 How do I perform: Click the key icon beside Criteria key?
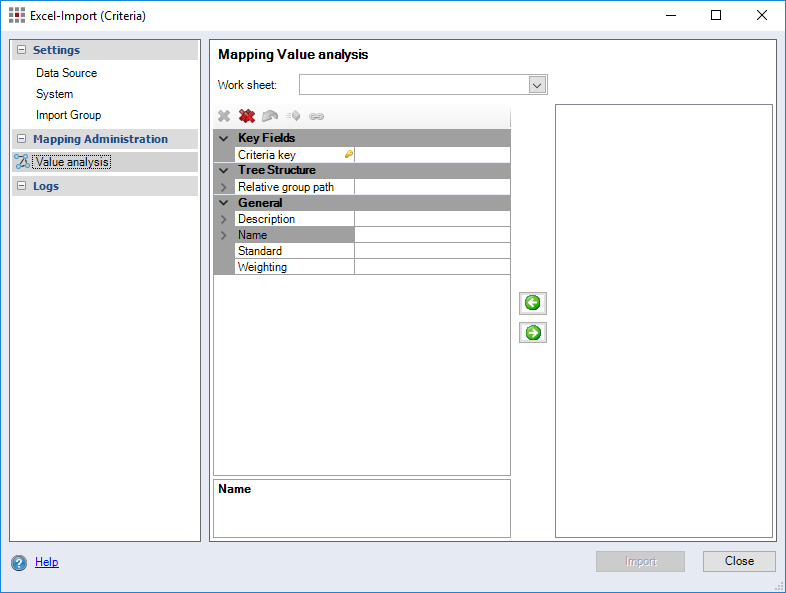(x=349, y=155)
